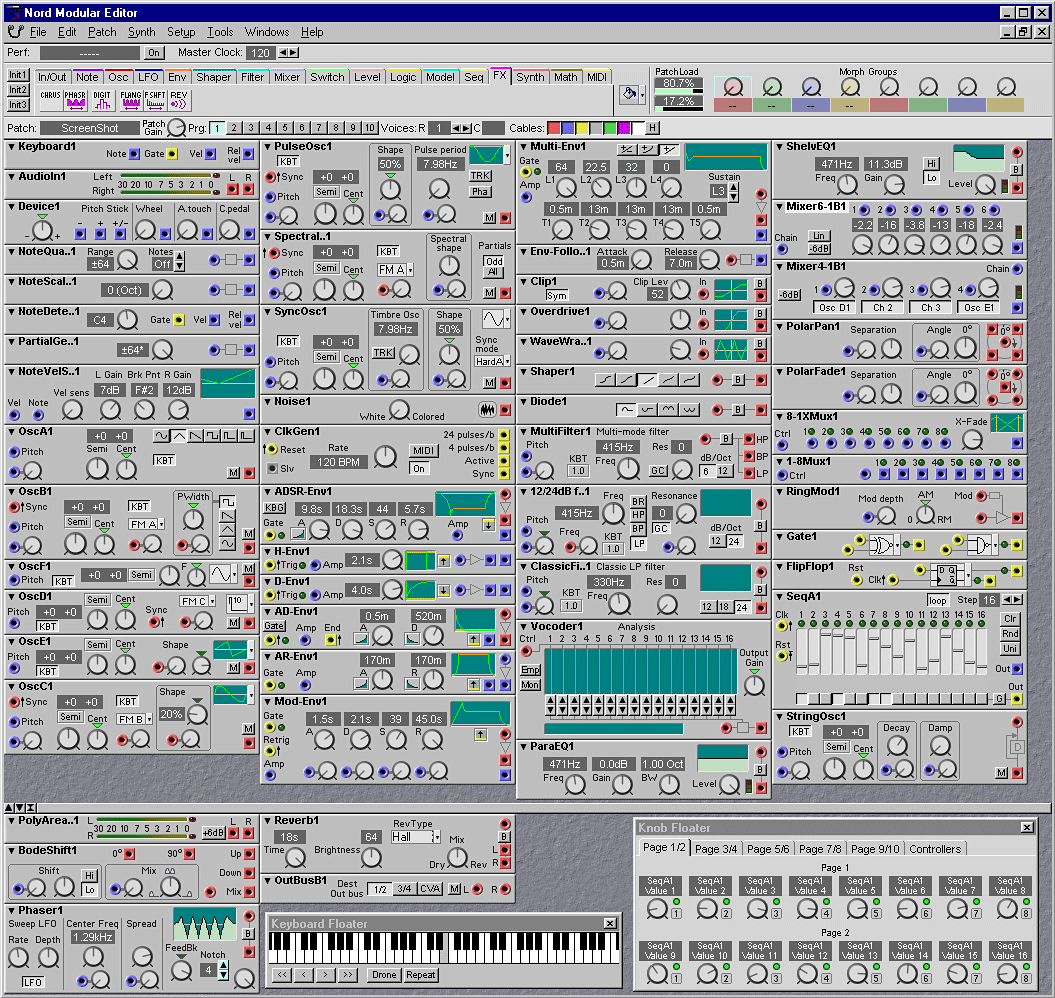1055x998 pixels.
Task: Select the 3/4 out bus in OutBusB1
Action: pyautogui.click(x=404, y=889)
